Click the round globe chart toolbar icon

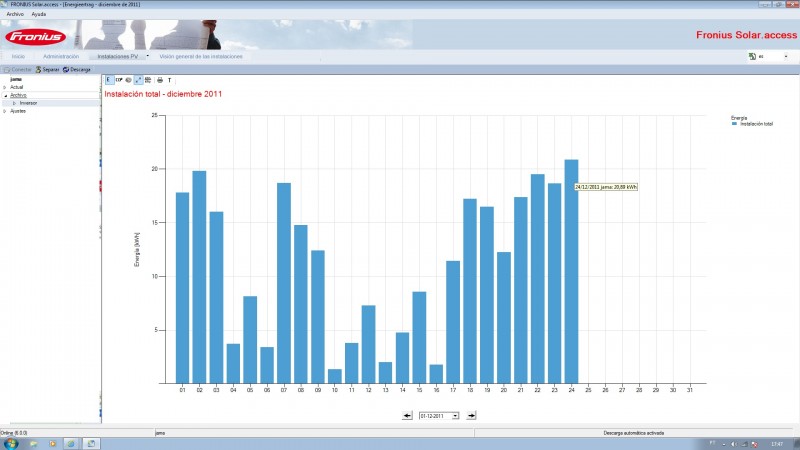(129, 80)
